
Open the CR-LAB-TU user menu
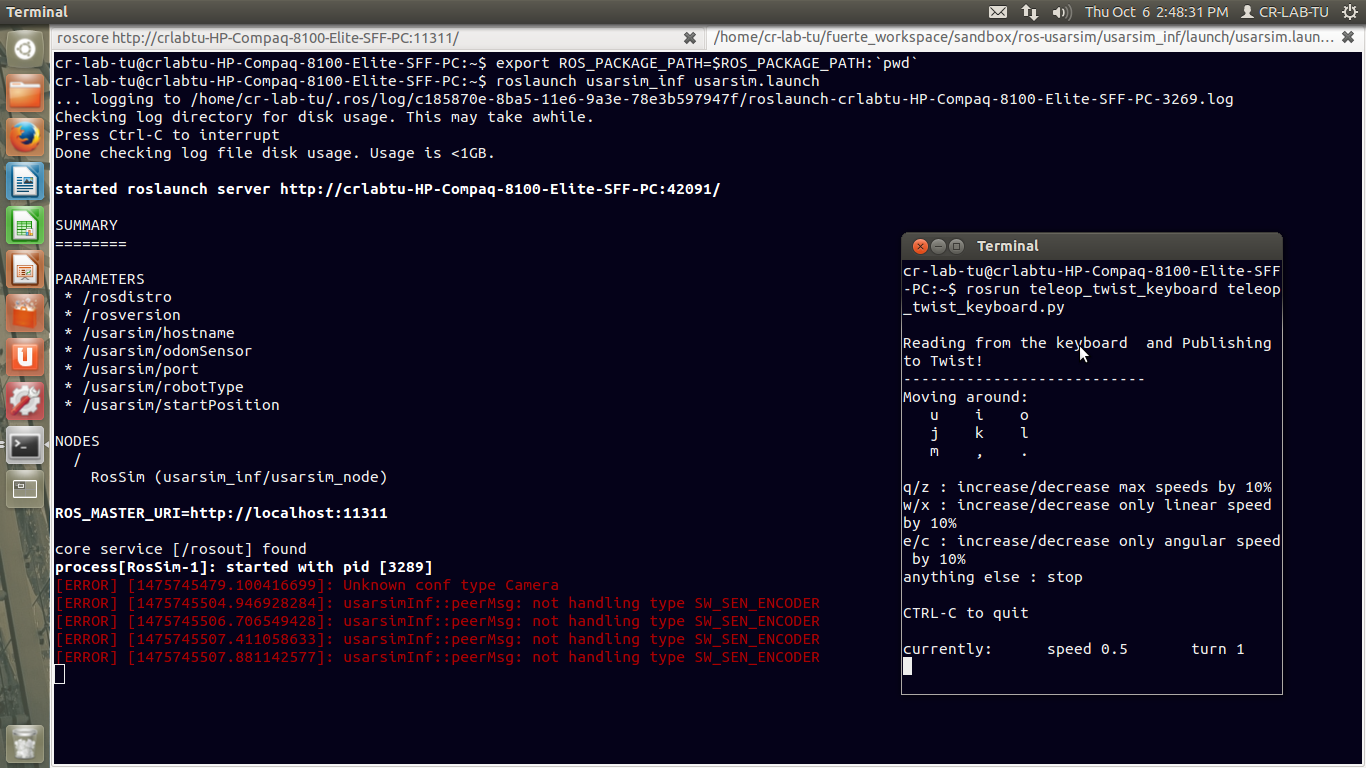1284,12
